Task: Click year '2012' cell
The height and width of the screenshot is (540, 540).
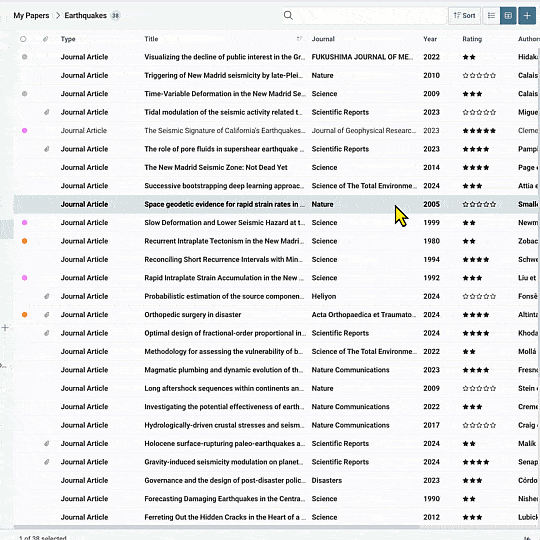Action: (432, 517)
